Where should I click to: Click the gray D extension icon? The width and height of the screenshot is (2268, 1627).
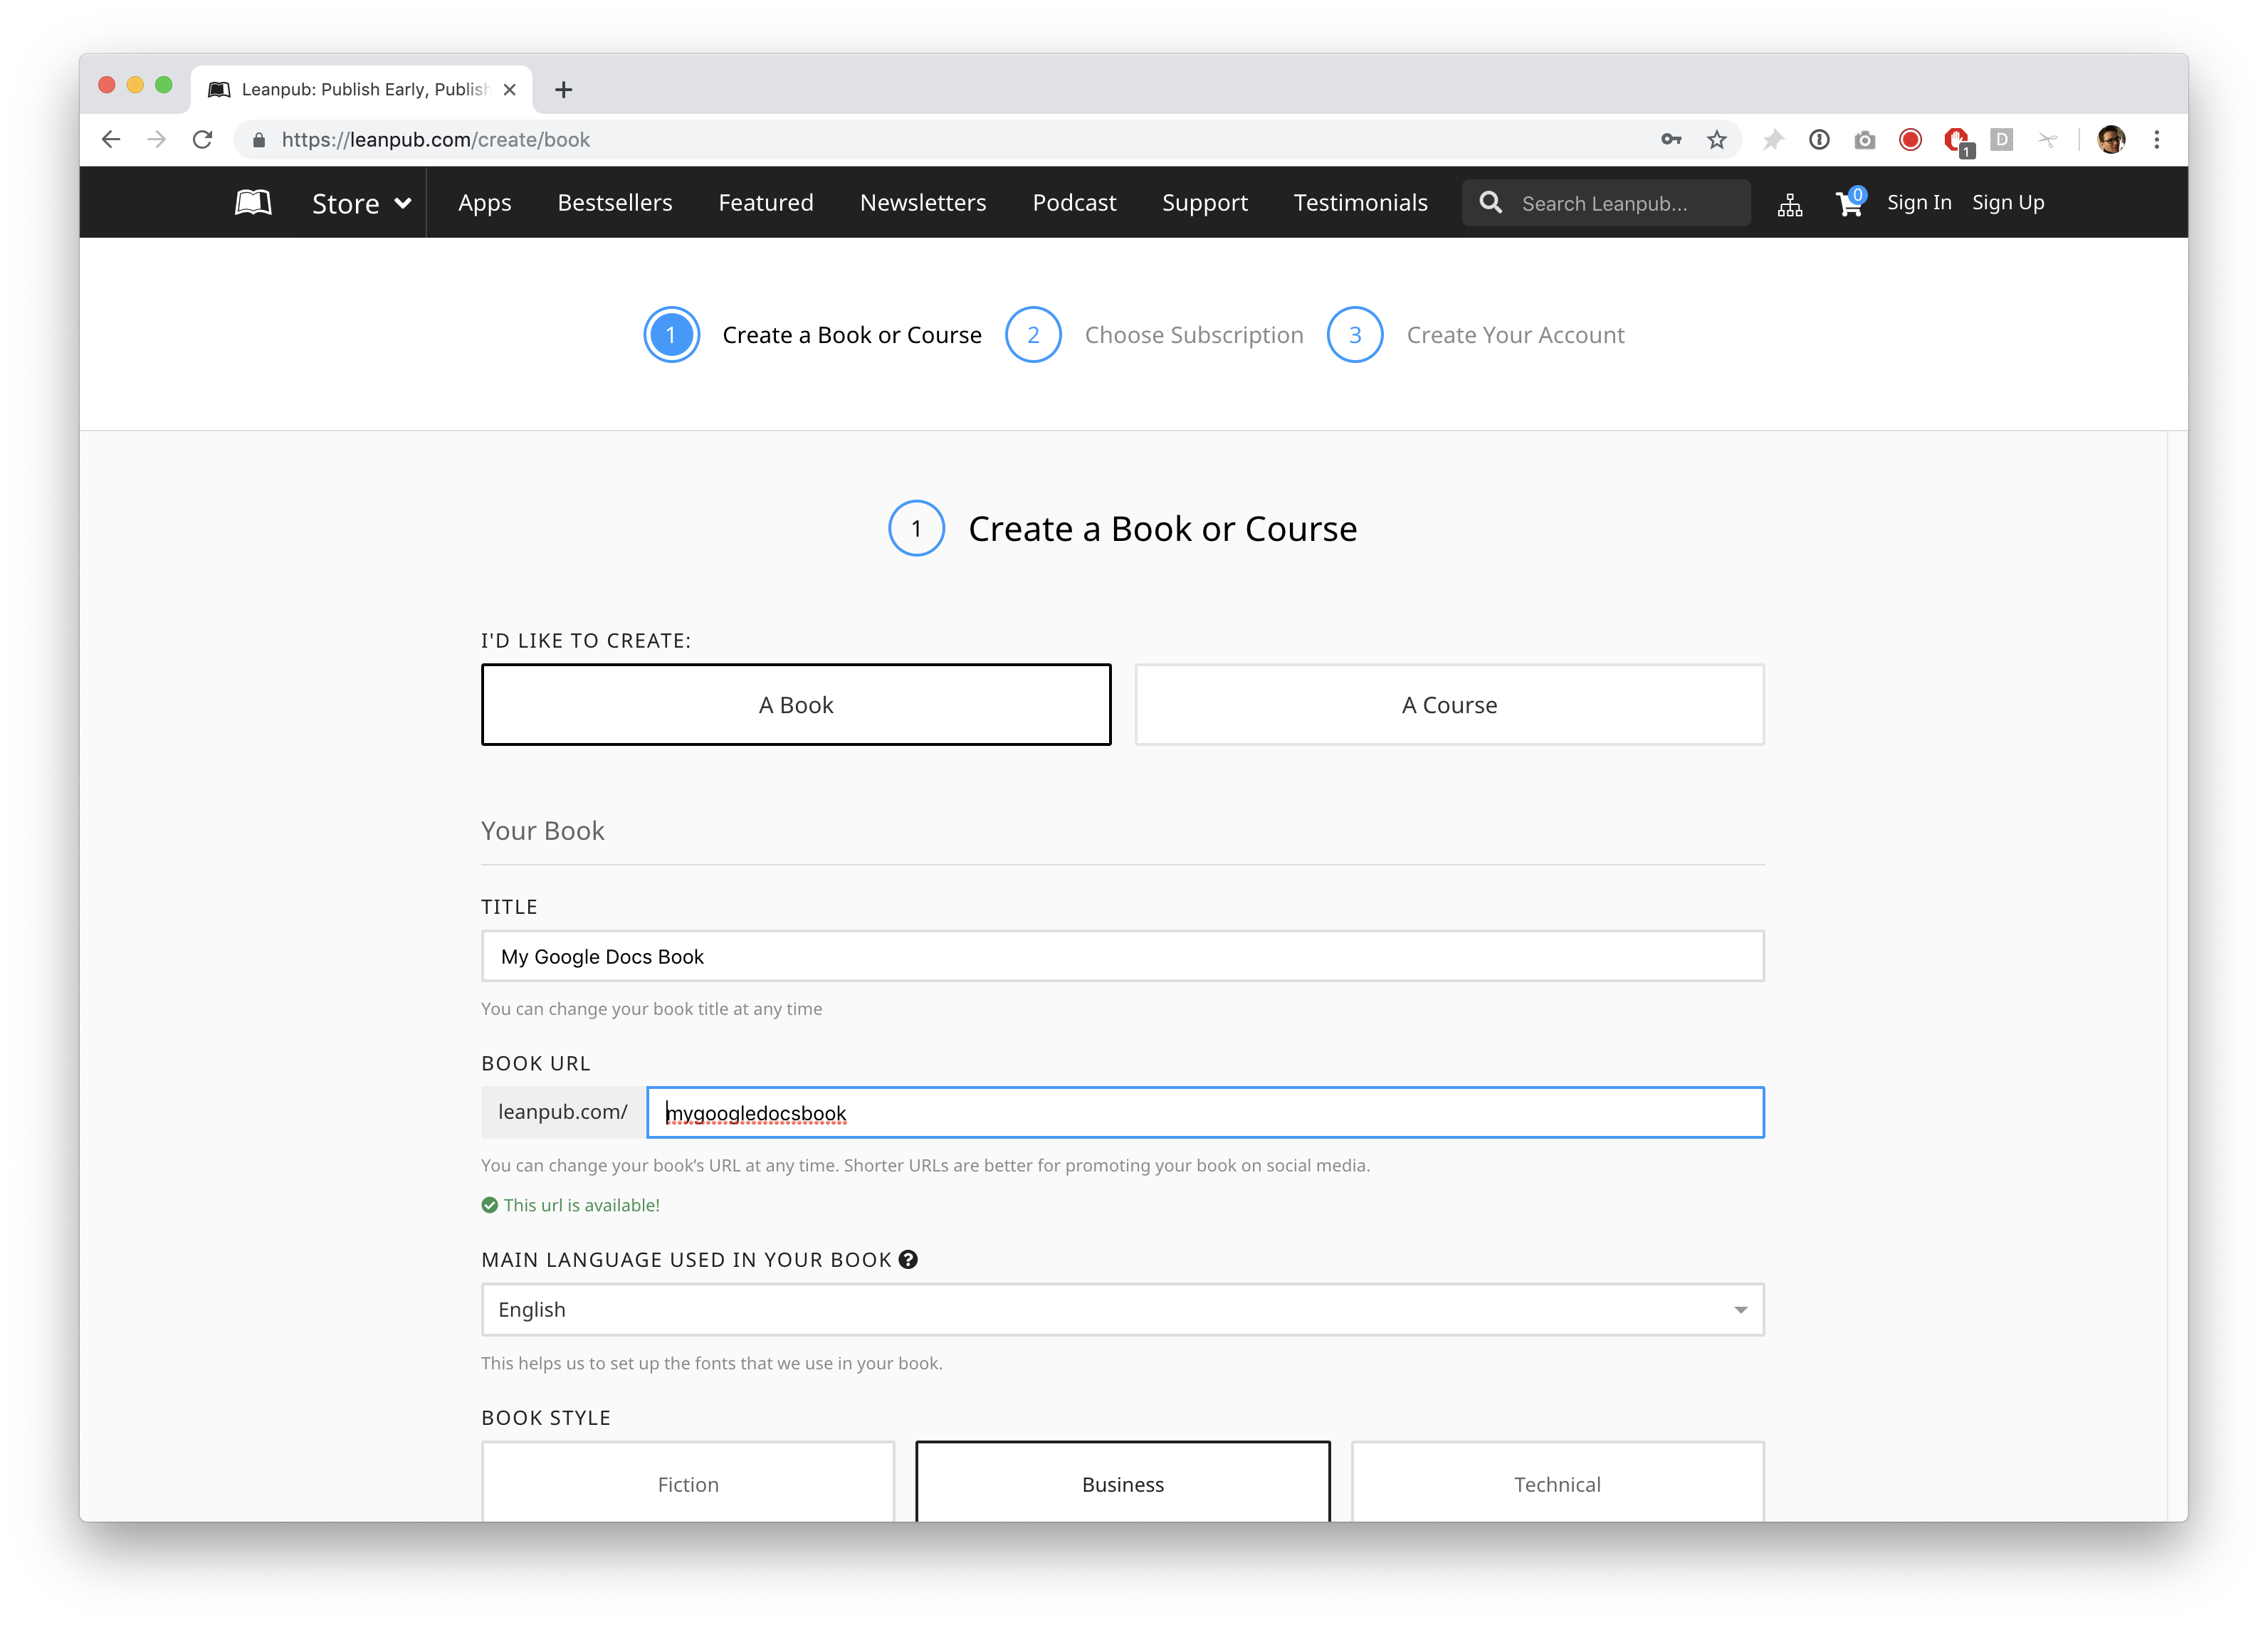pos(2002,140)
